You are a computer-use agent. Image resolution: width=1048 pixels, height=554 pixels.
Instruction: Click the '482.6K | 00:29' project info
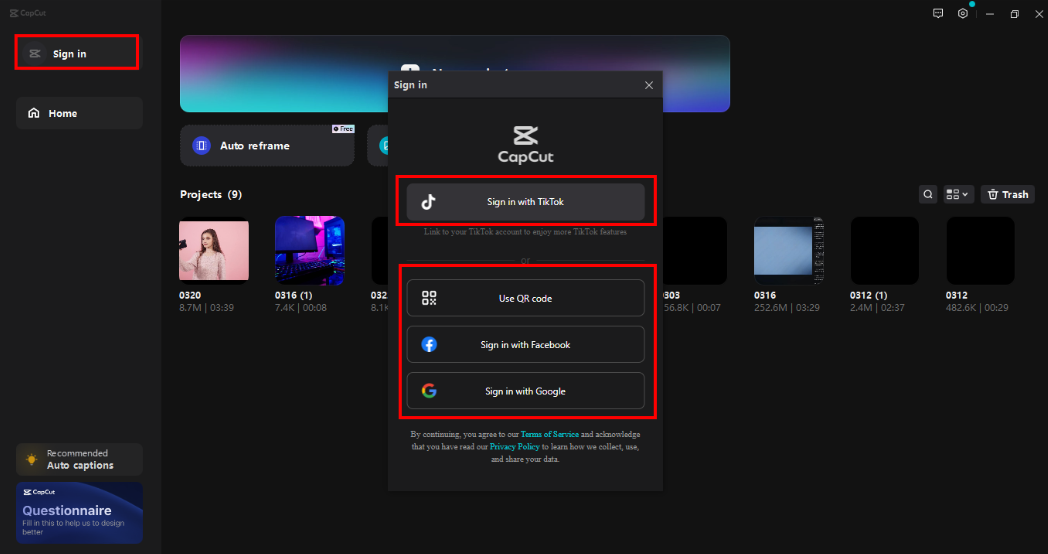click(x=977, y=308)
